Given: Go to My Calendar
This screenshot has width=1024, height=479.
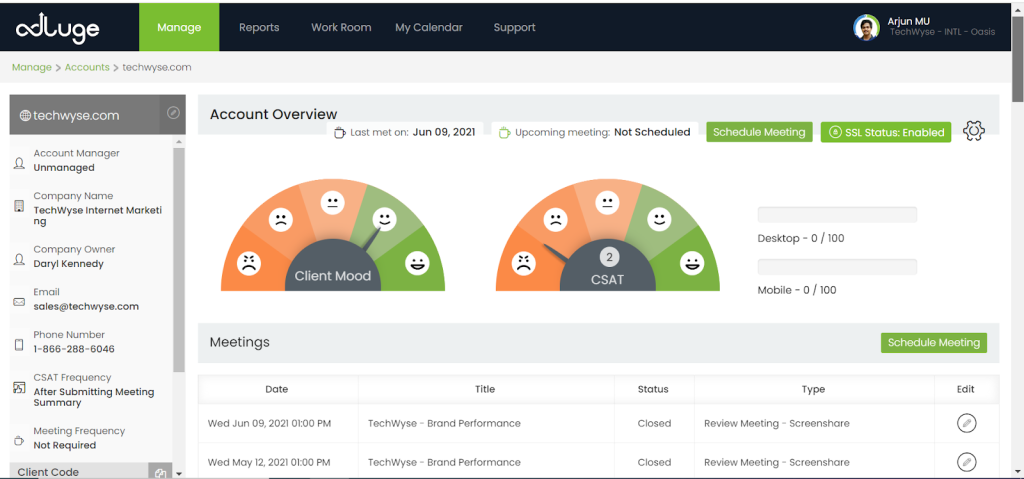Looking at the screenshot, I should pos(429,28).
